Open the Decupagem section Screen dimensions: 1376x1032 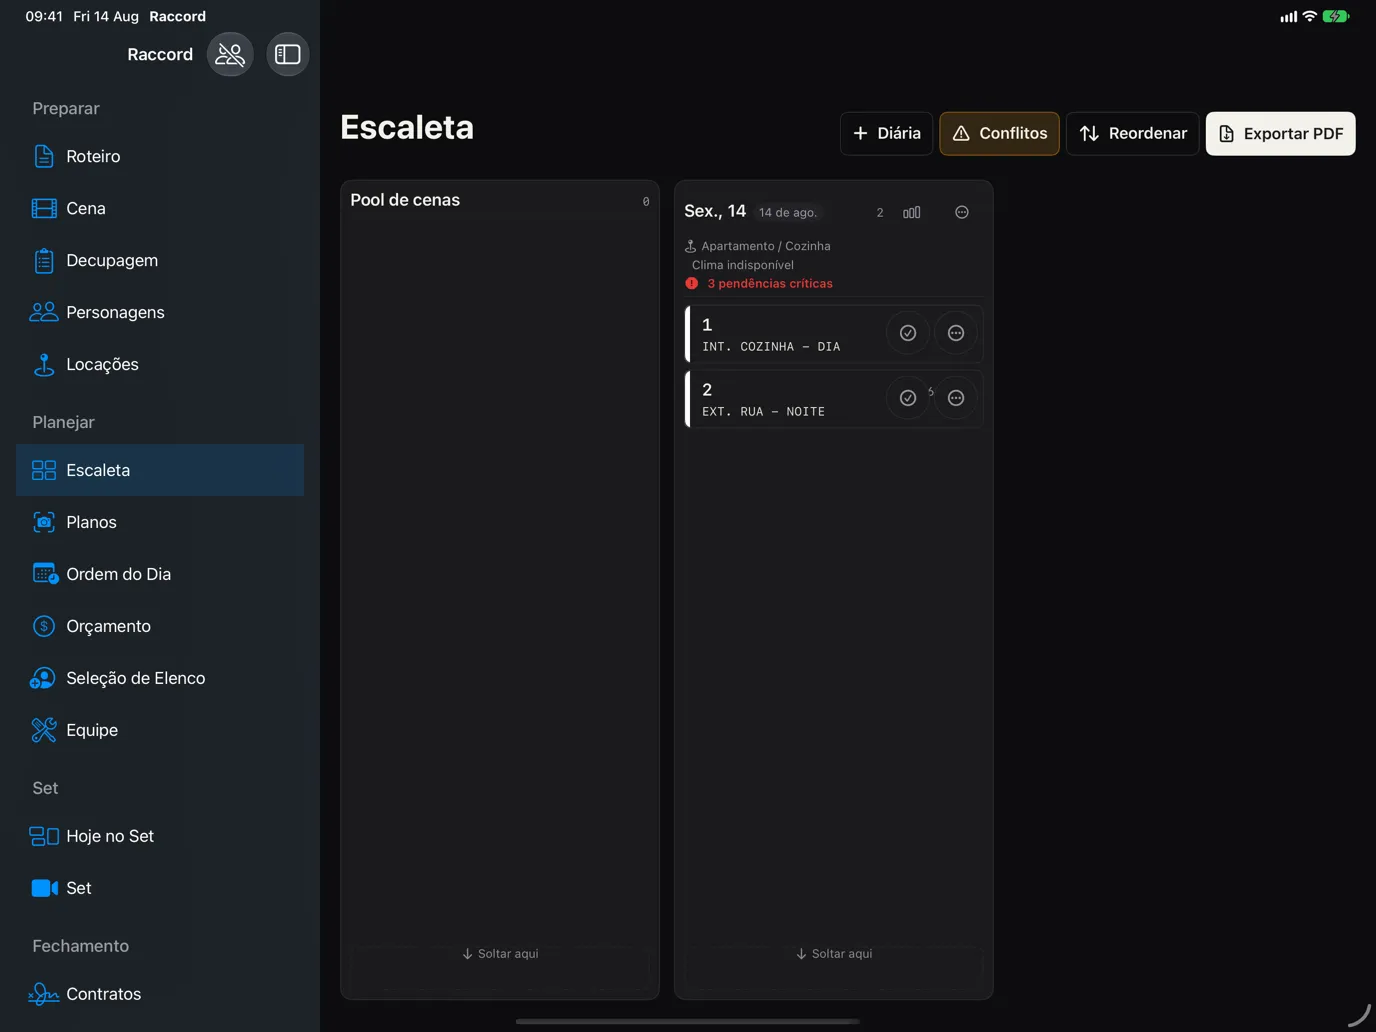[x=160, y=260]
